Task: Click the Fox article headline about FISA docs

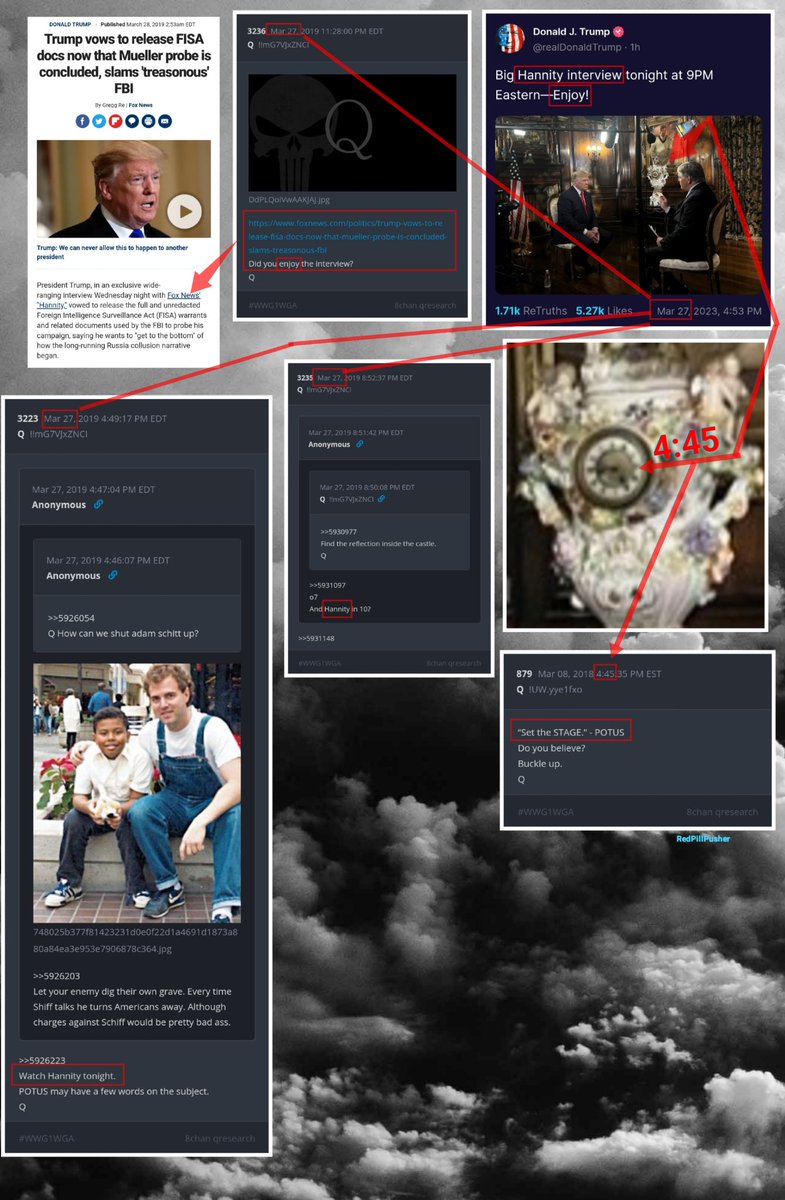Action: tap(123, 65)
